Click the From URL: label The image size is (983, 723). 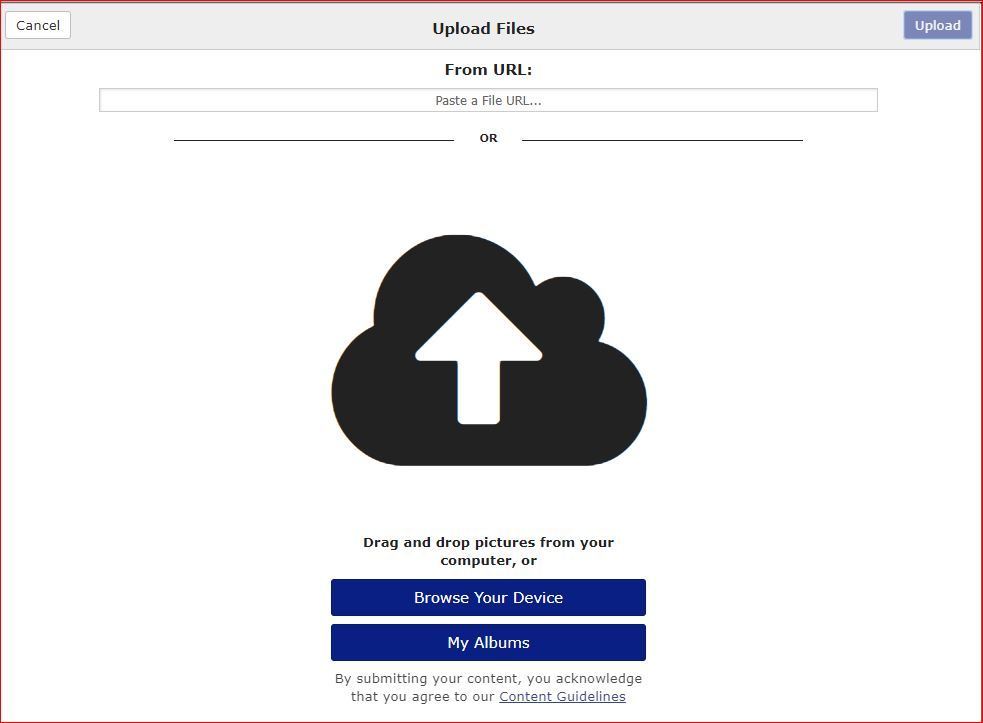pyautogui.click(x=488, y=70)
